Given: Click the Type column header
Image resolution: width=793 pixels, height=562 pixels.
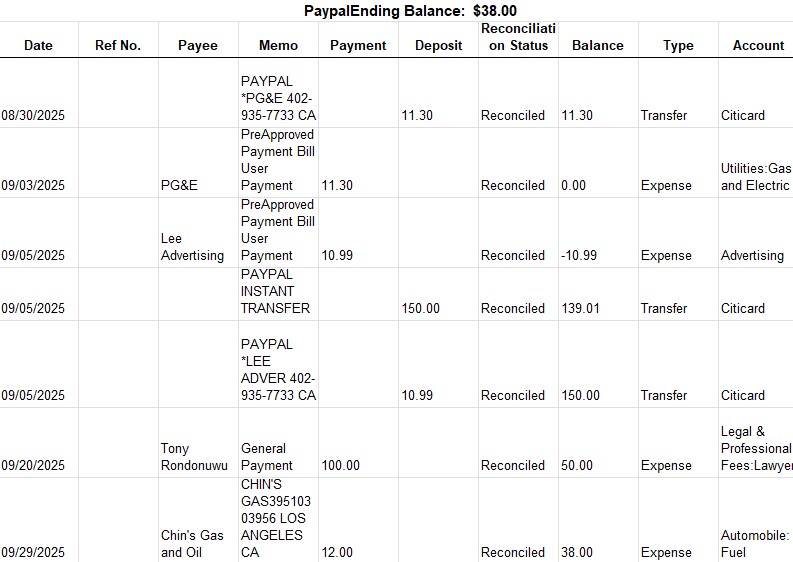Looking at the screenshot, I should tap(678, 45).
